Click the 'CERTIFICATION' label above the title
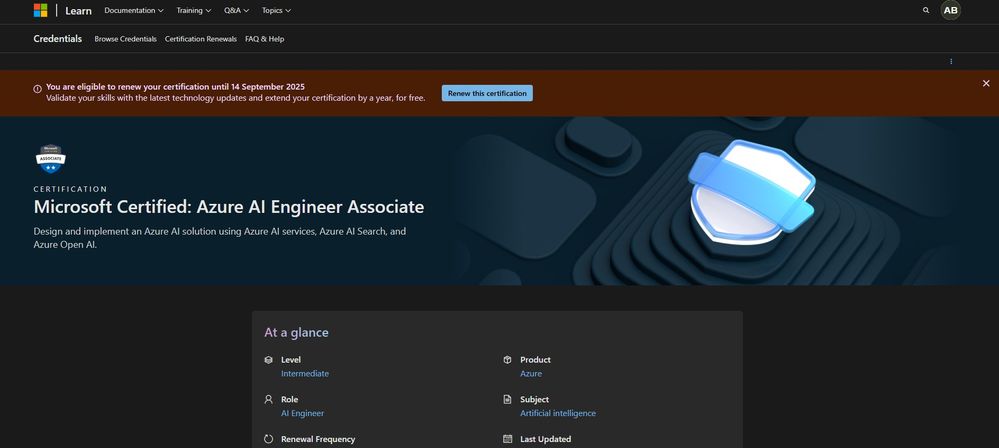Screen dimensions: 999x448 71,189
